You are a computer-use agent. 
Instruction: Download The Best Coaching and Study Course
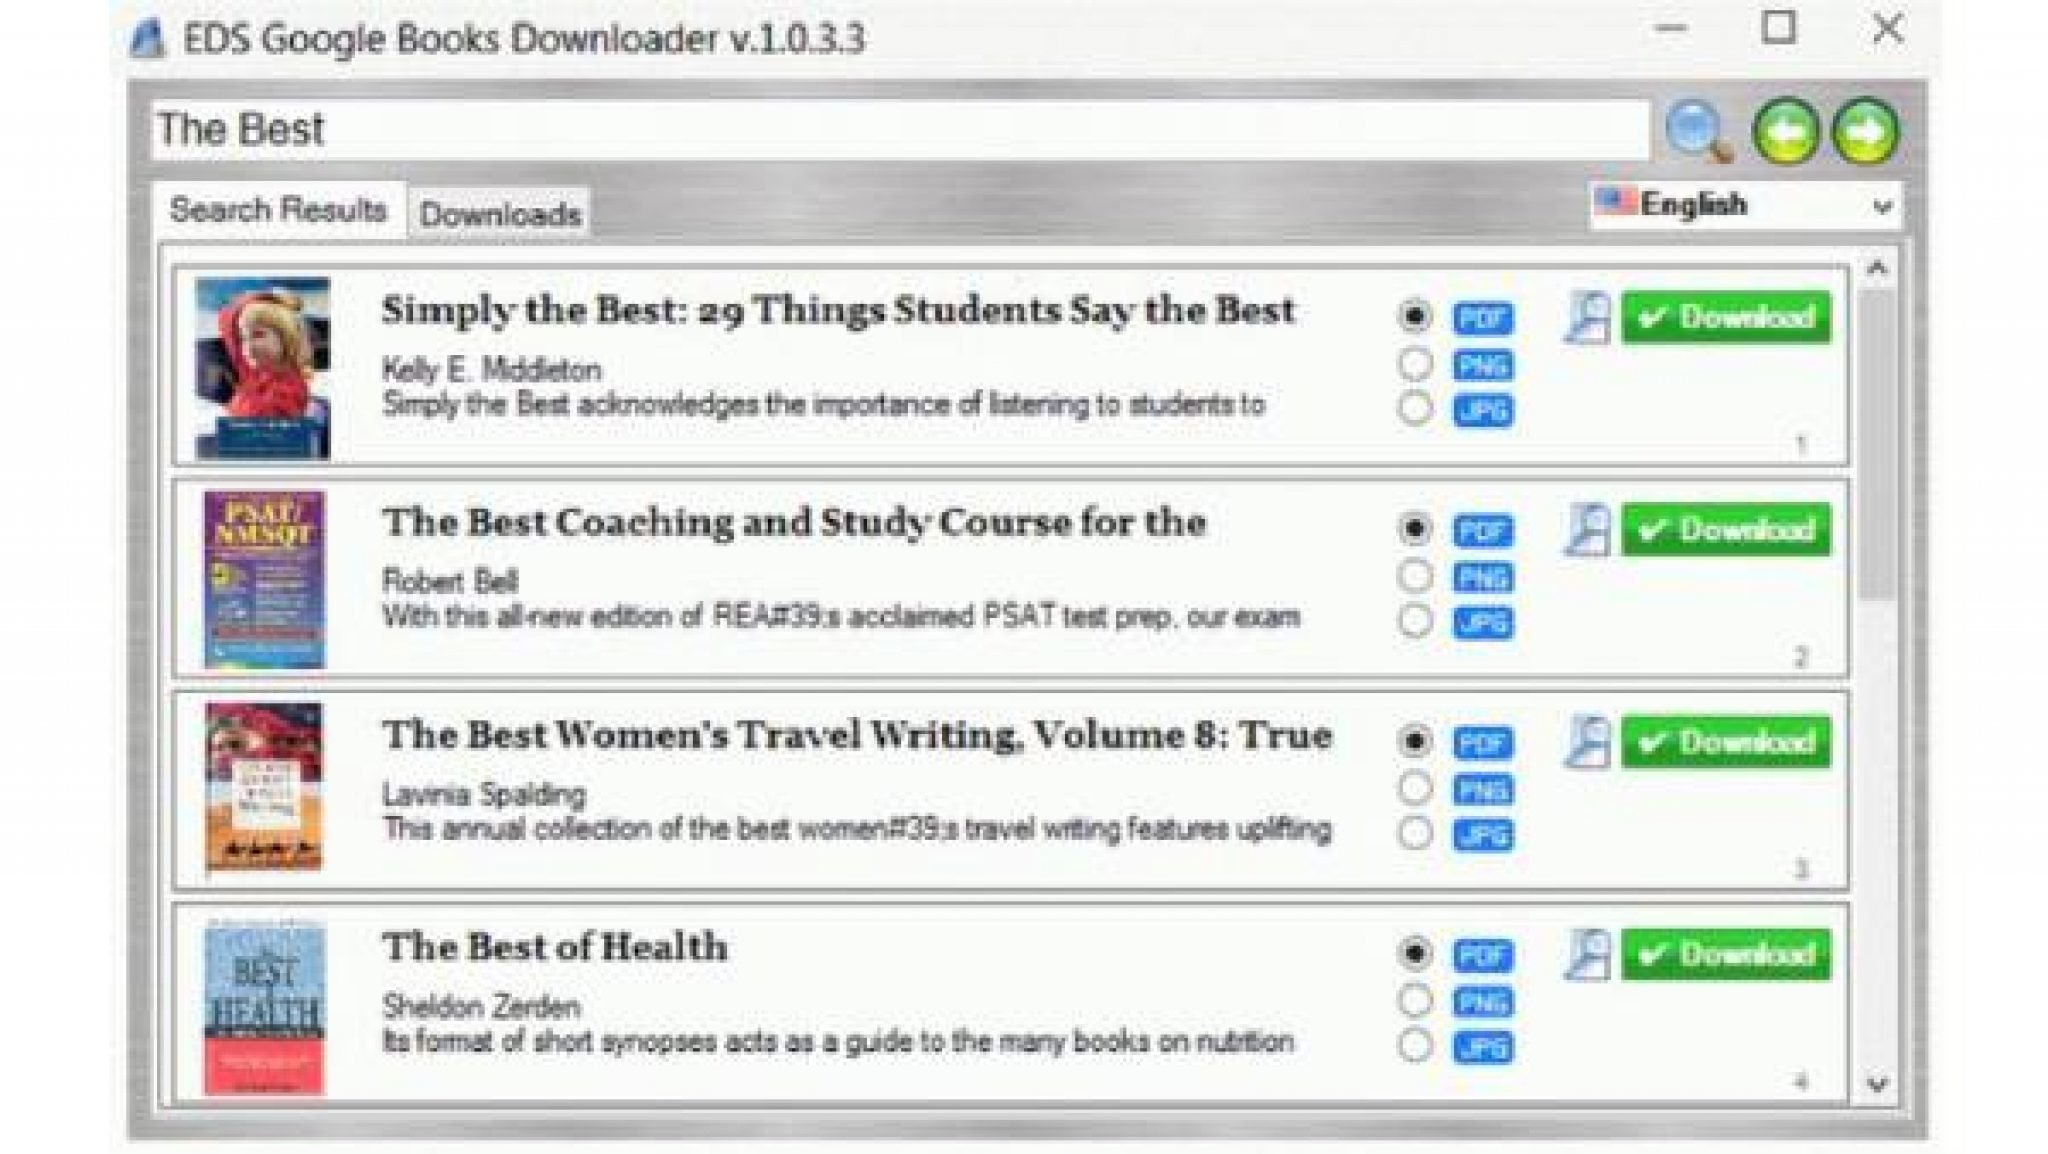point(1726,530)
